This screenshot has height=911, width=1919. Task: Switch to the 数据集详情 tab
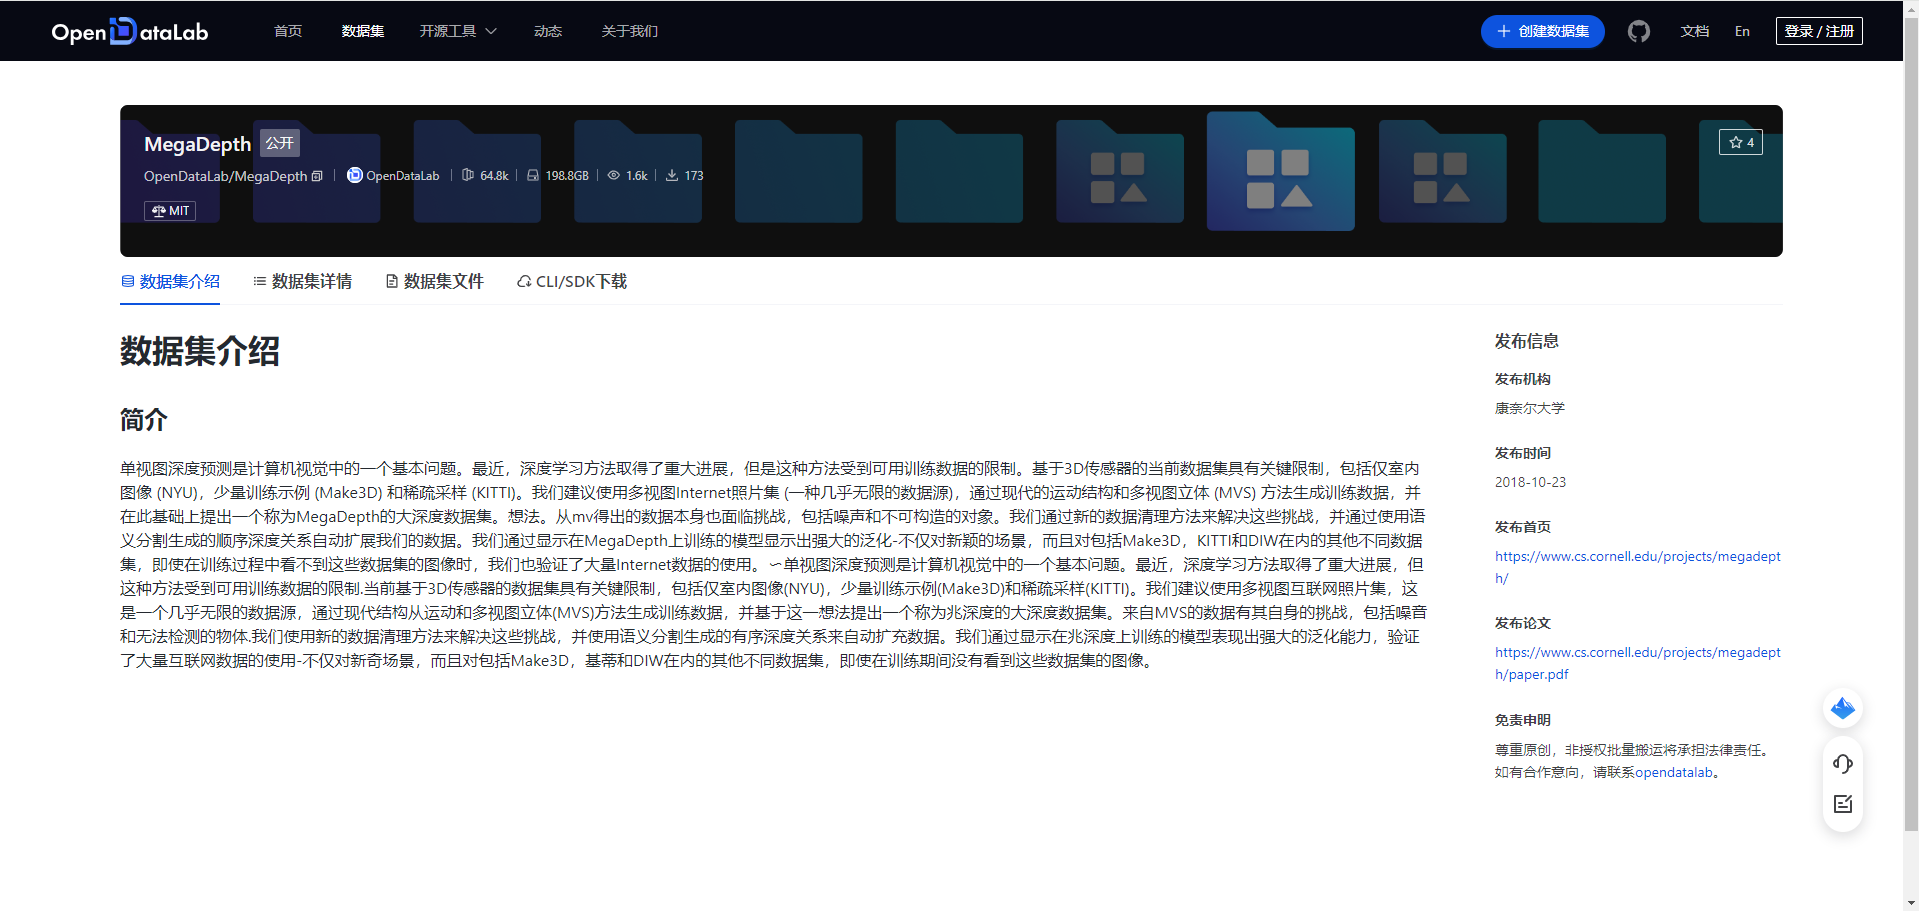[x=302, y=282]
